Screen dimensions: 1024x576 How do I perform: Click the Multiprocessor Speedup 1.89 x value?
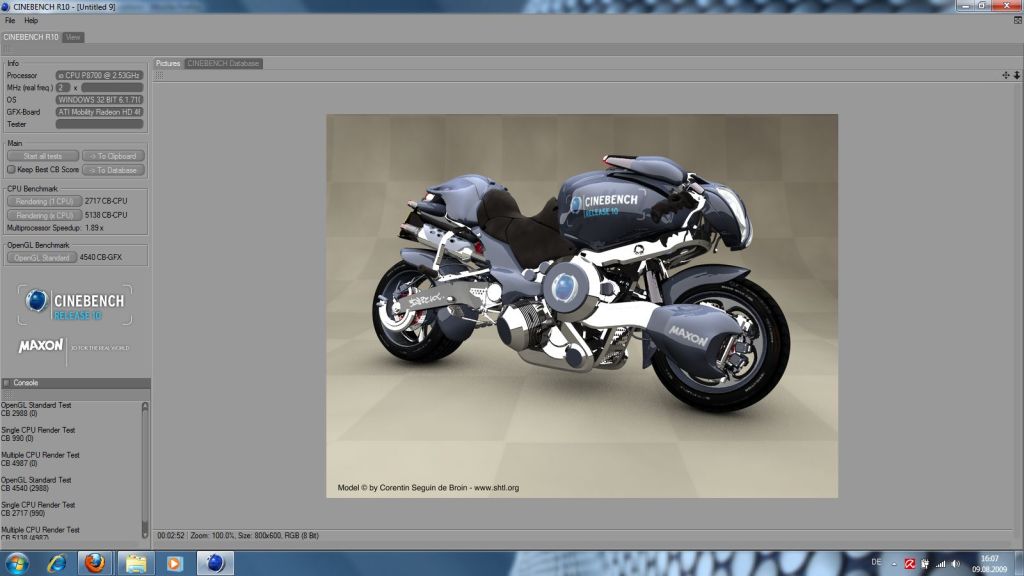point(95,228)
